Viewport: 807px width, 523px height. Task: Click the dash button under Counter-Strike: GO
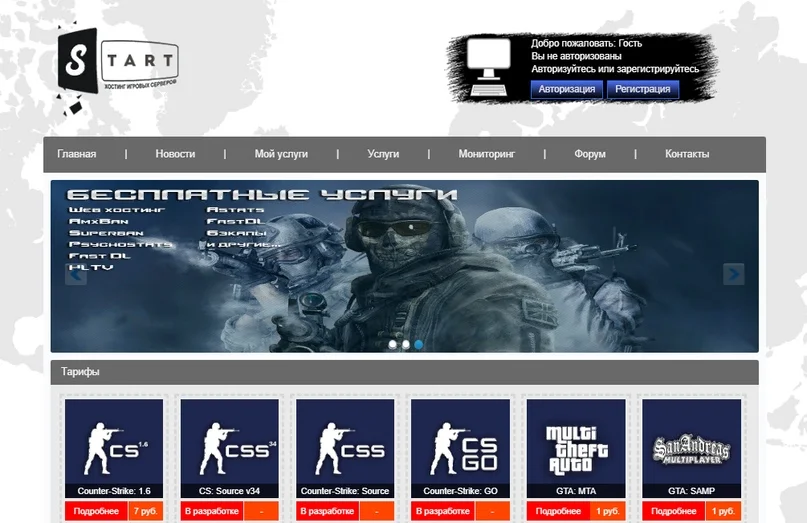(492, 511)
